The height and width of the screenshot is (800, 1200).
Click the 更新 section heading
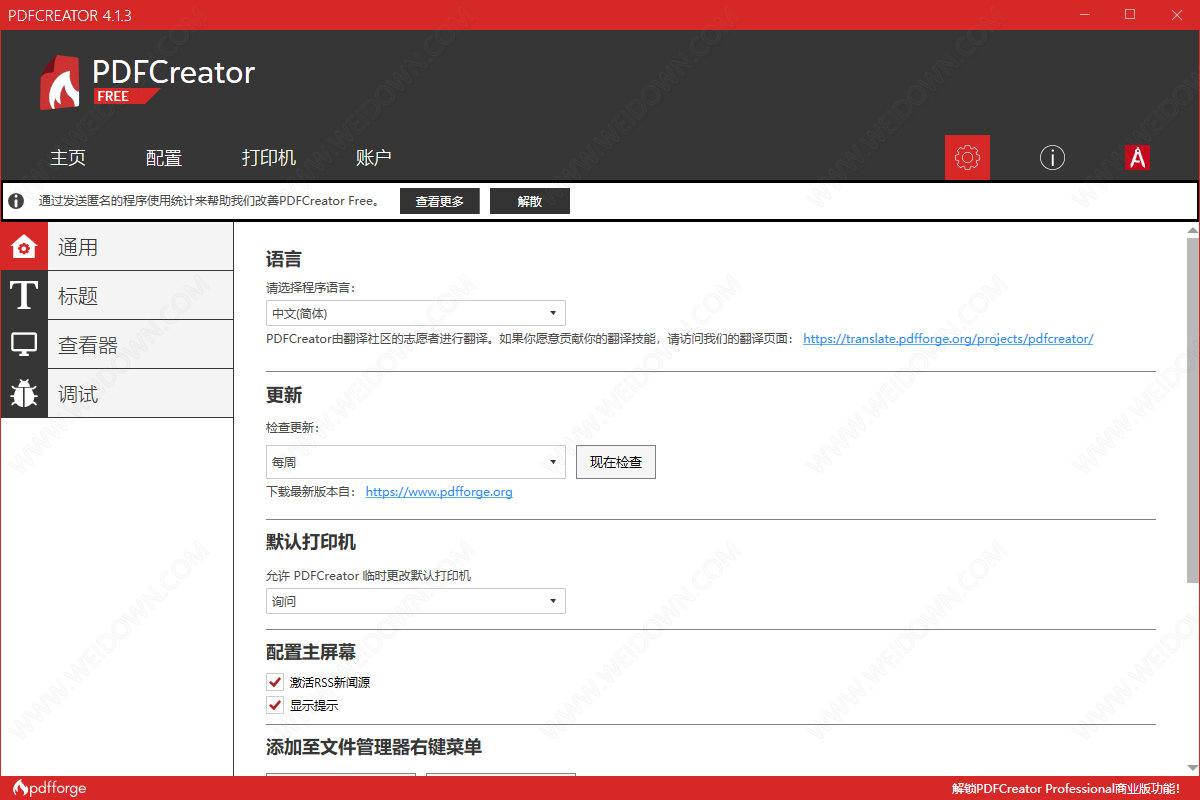(284, 395)
